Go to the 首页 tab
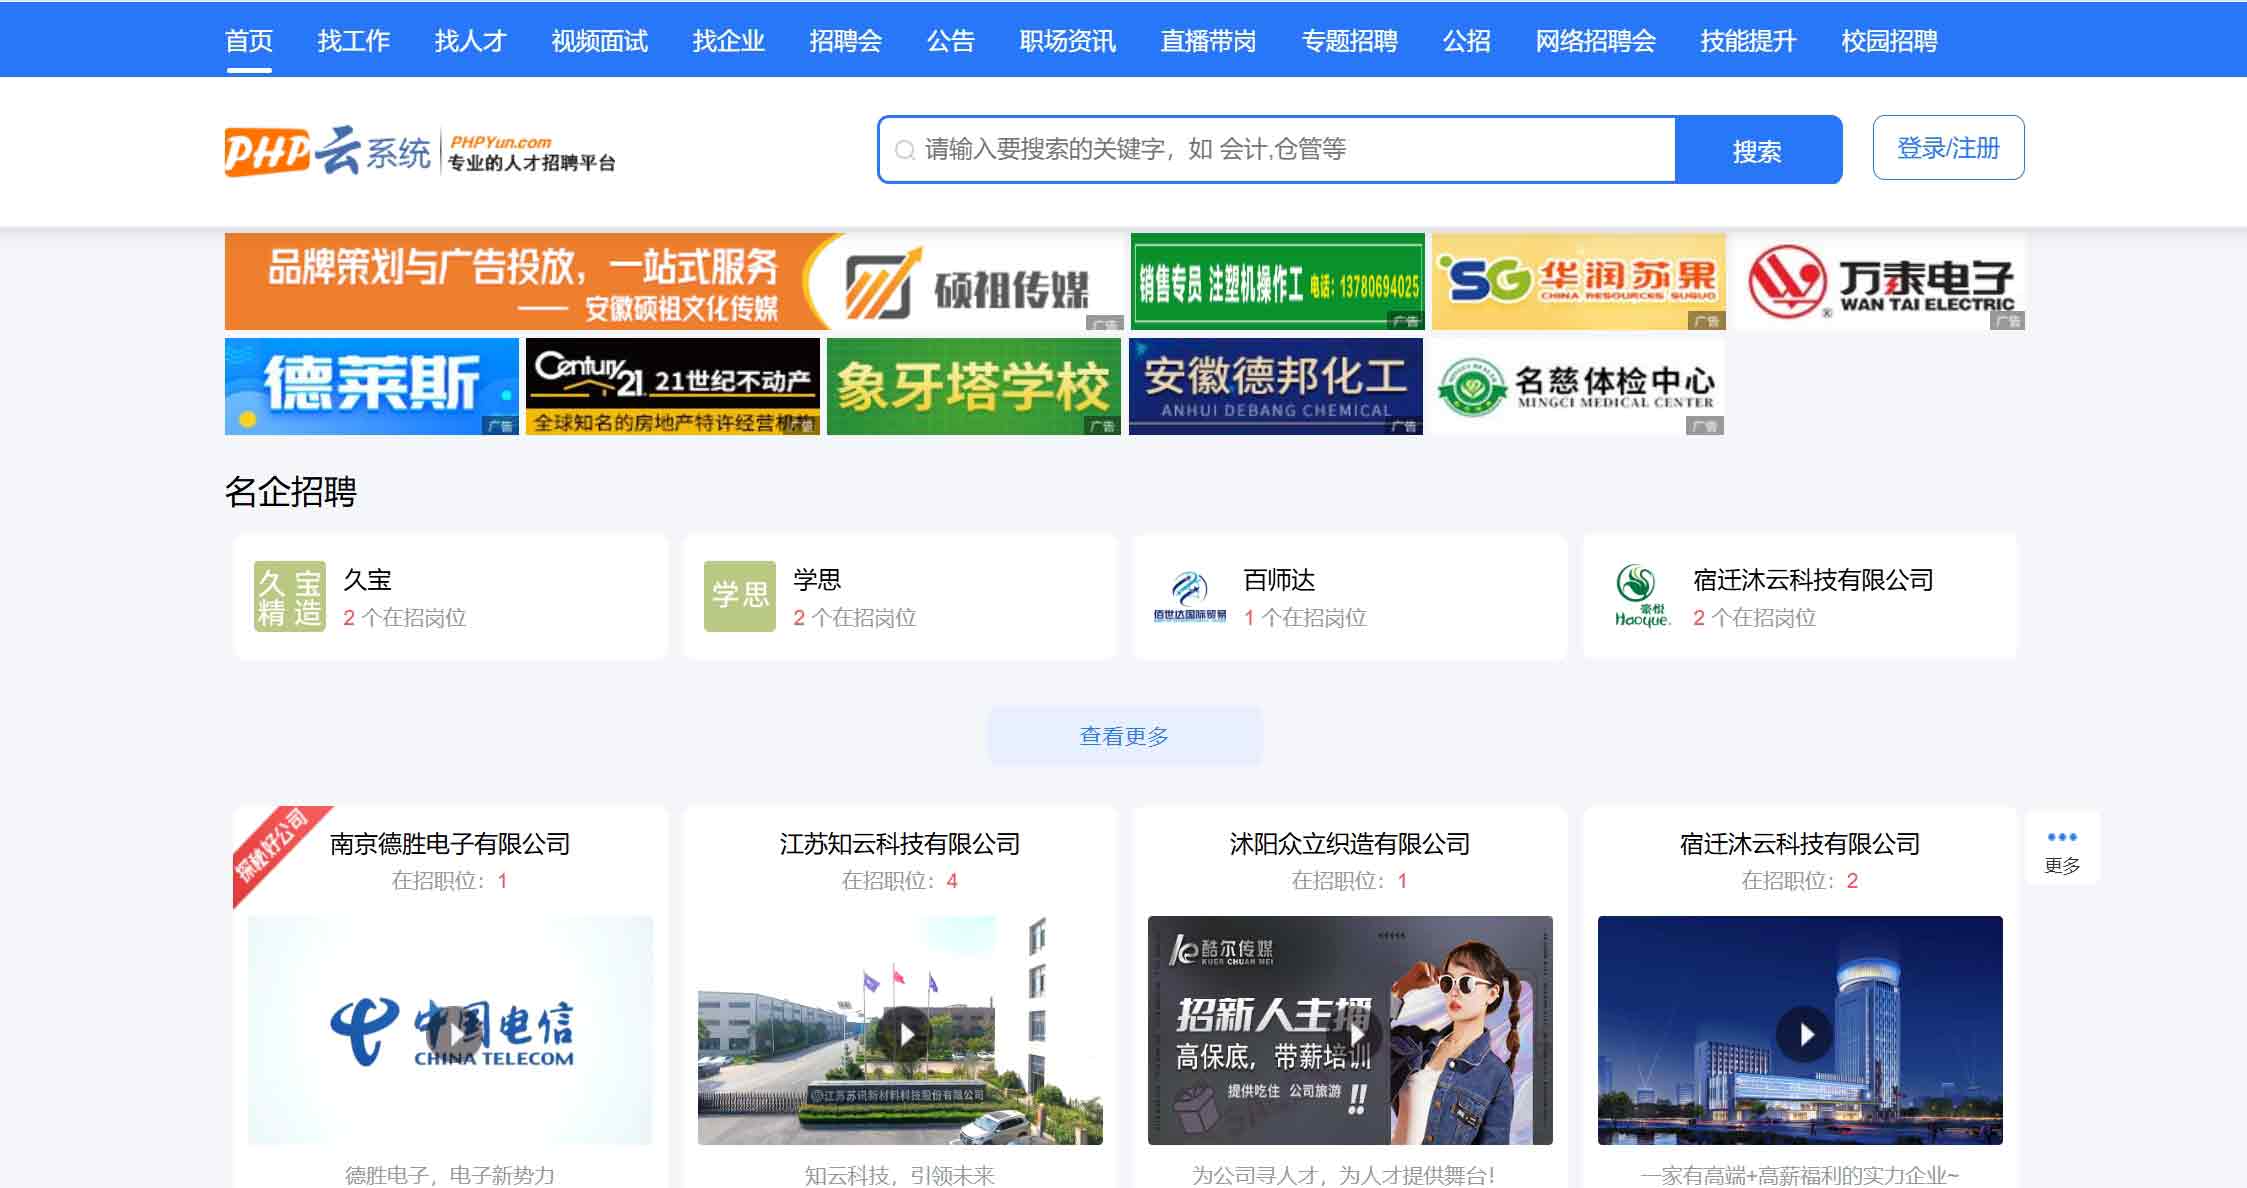 tap(249, 41)
